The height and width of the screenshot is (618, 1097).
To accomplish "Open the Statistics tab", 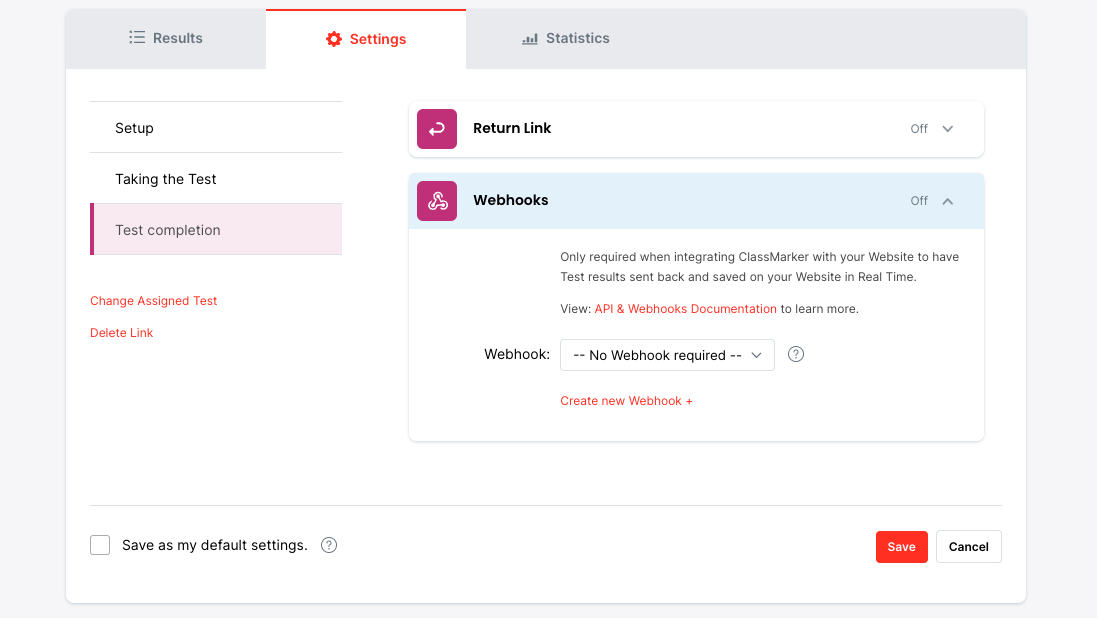I will pyautogui.click(x=566, y=38).
